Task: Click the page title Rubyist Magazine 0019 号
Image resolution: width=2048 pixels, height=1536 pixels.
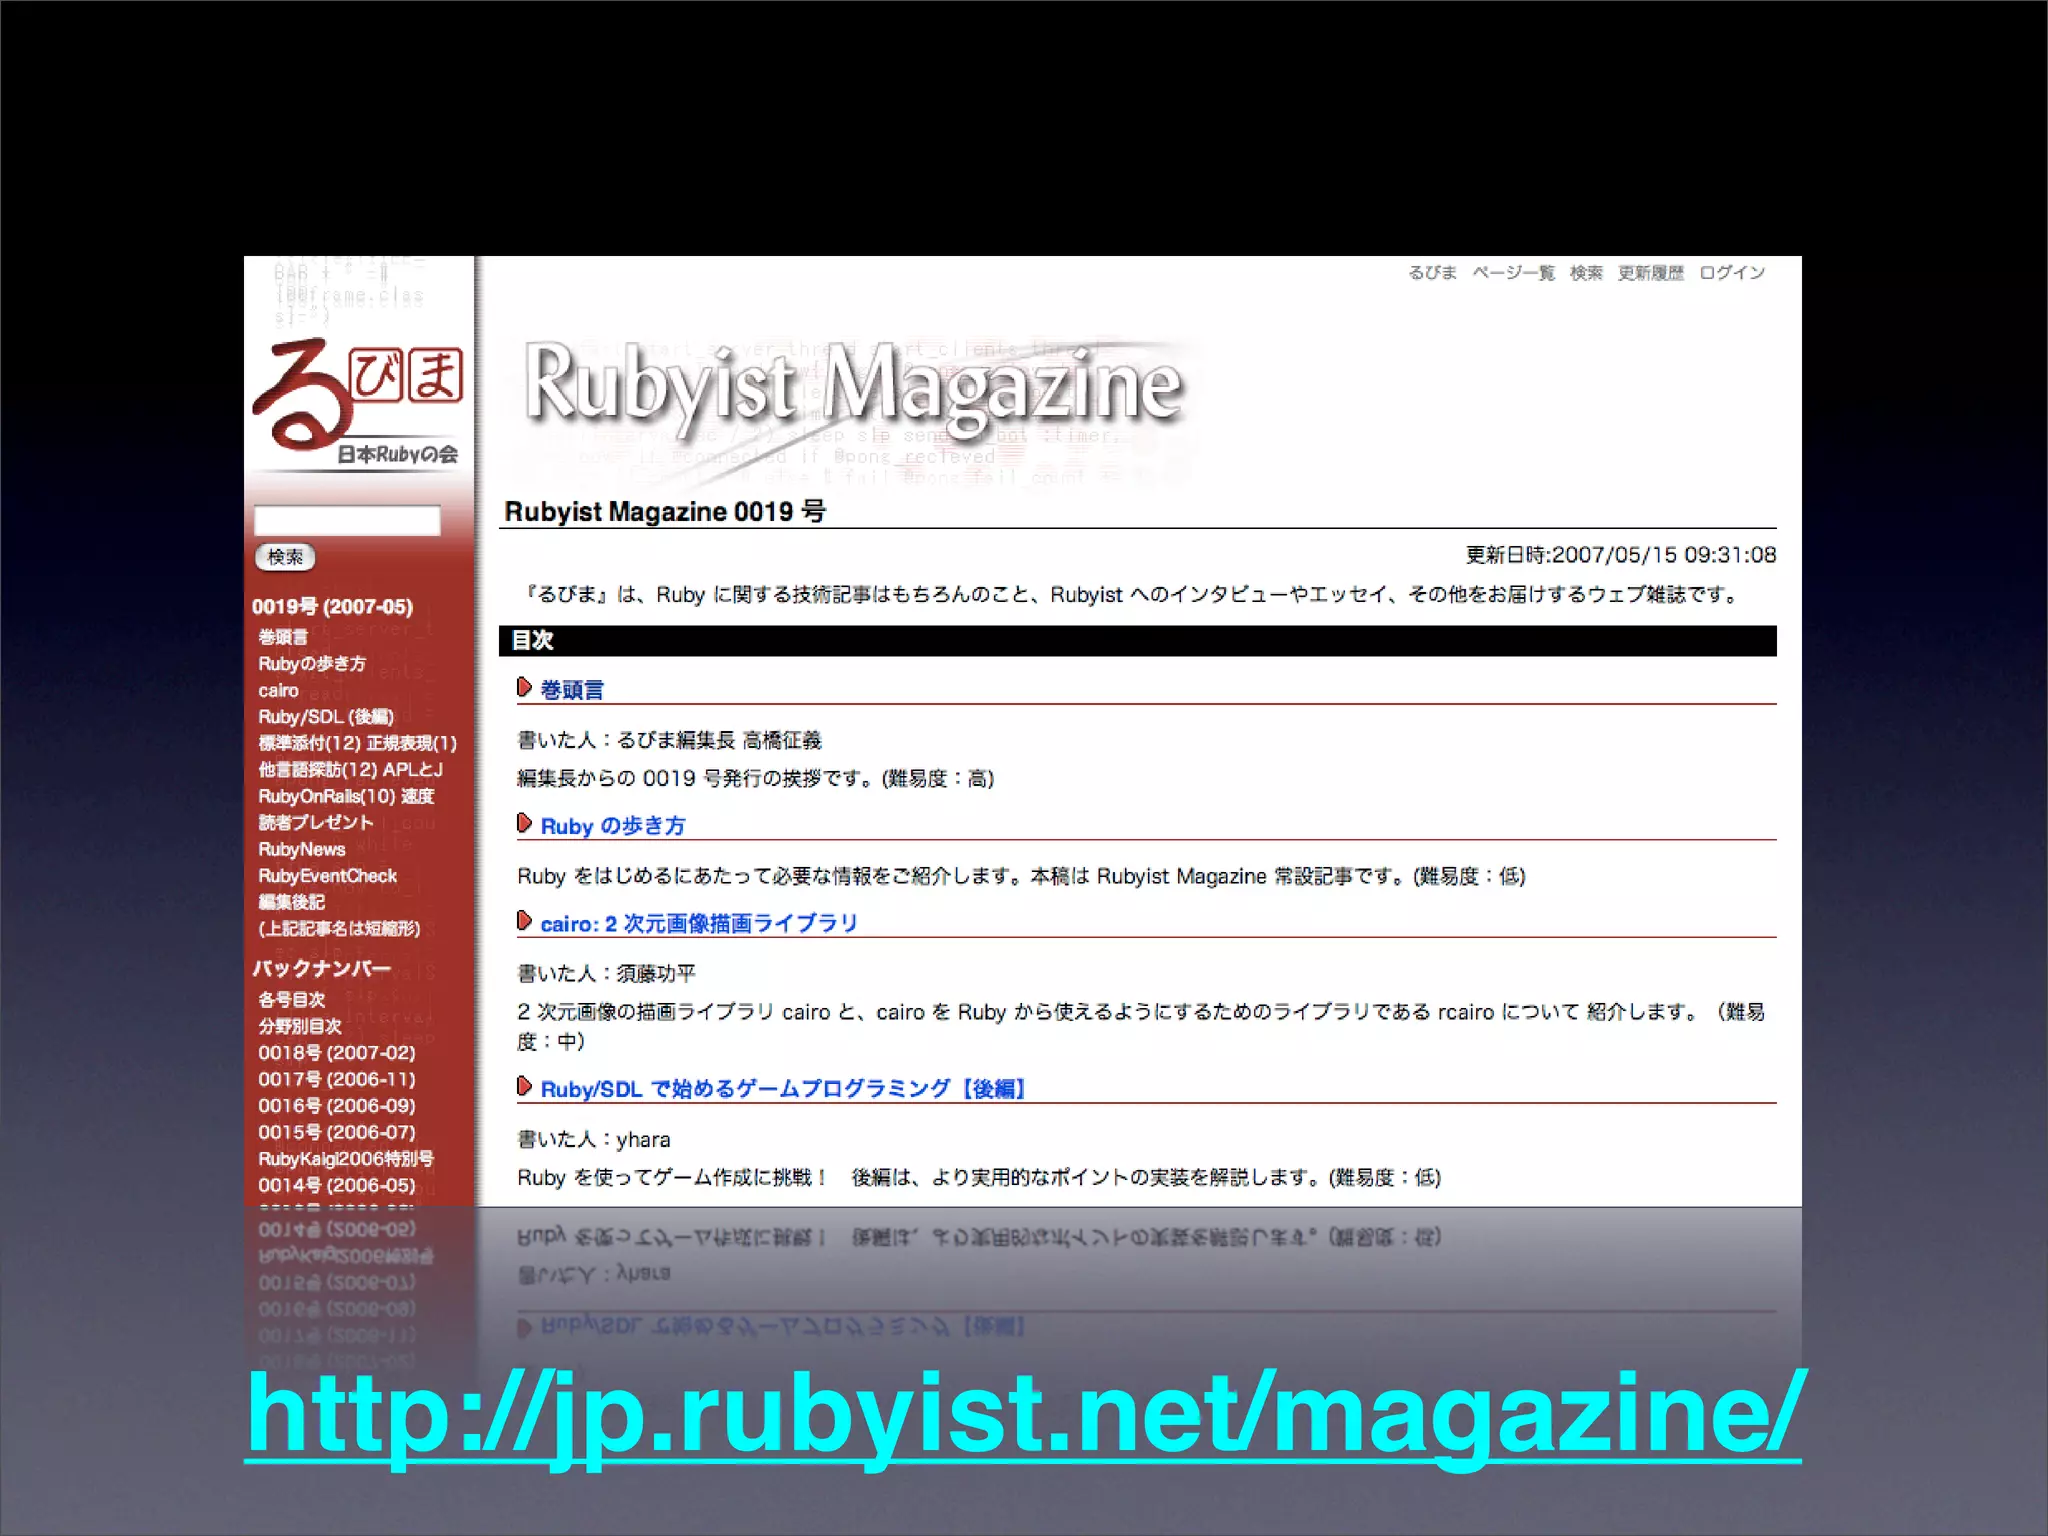Action: (665, 512)
